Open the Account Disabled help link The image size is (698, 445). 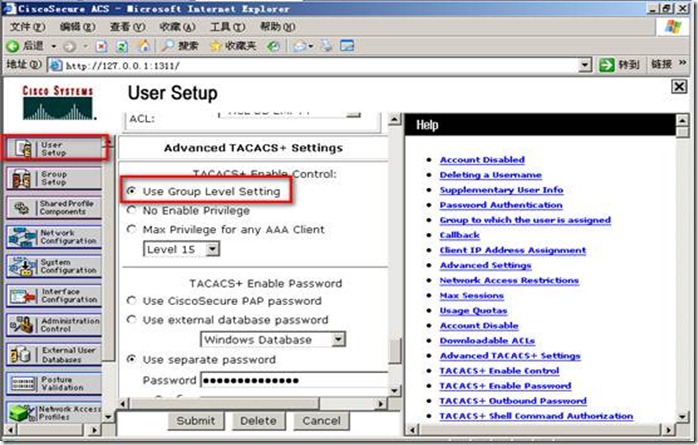point(482,160)
